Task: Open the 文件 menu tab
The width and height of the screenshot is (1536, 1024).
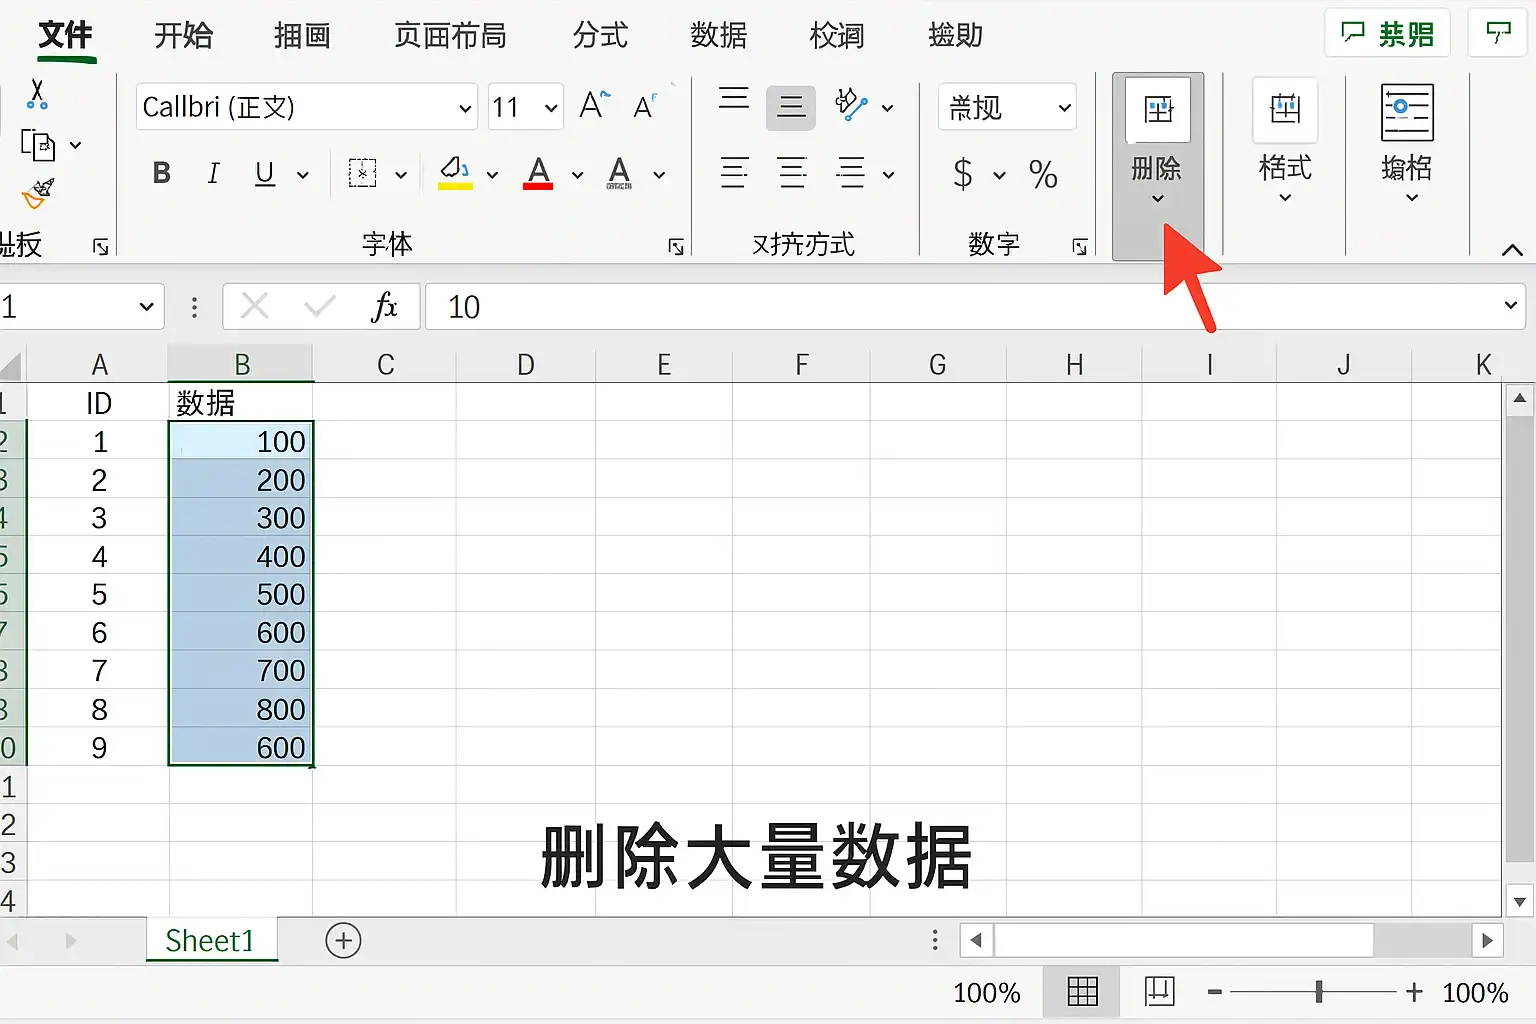Action: point(66,37)
